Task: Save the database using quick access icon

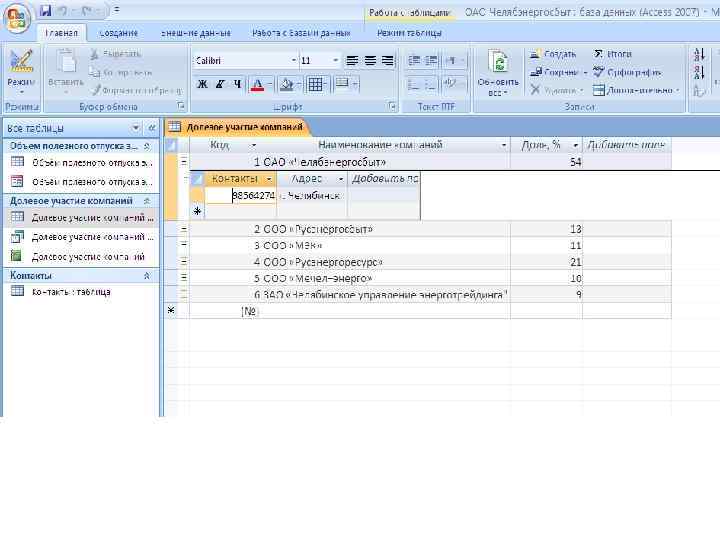Action: (x=45, y=10)
